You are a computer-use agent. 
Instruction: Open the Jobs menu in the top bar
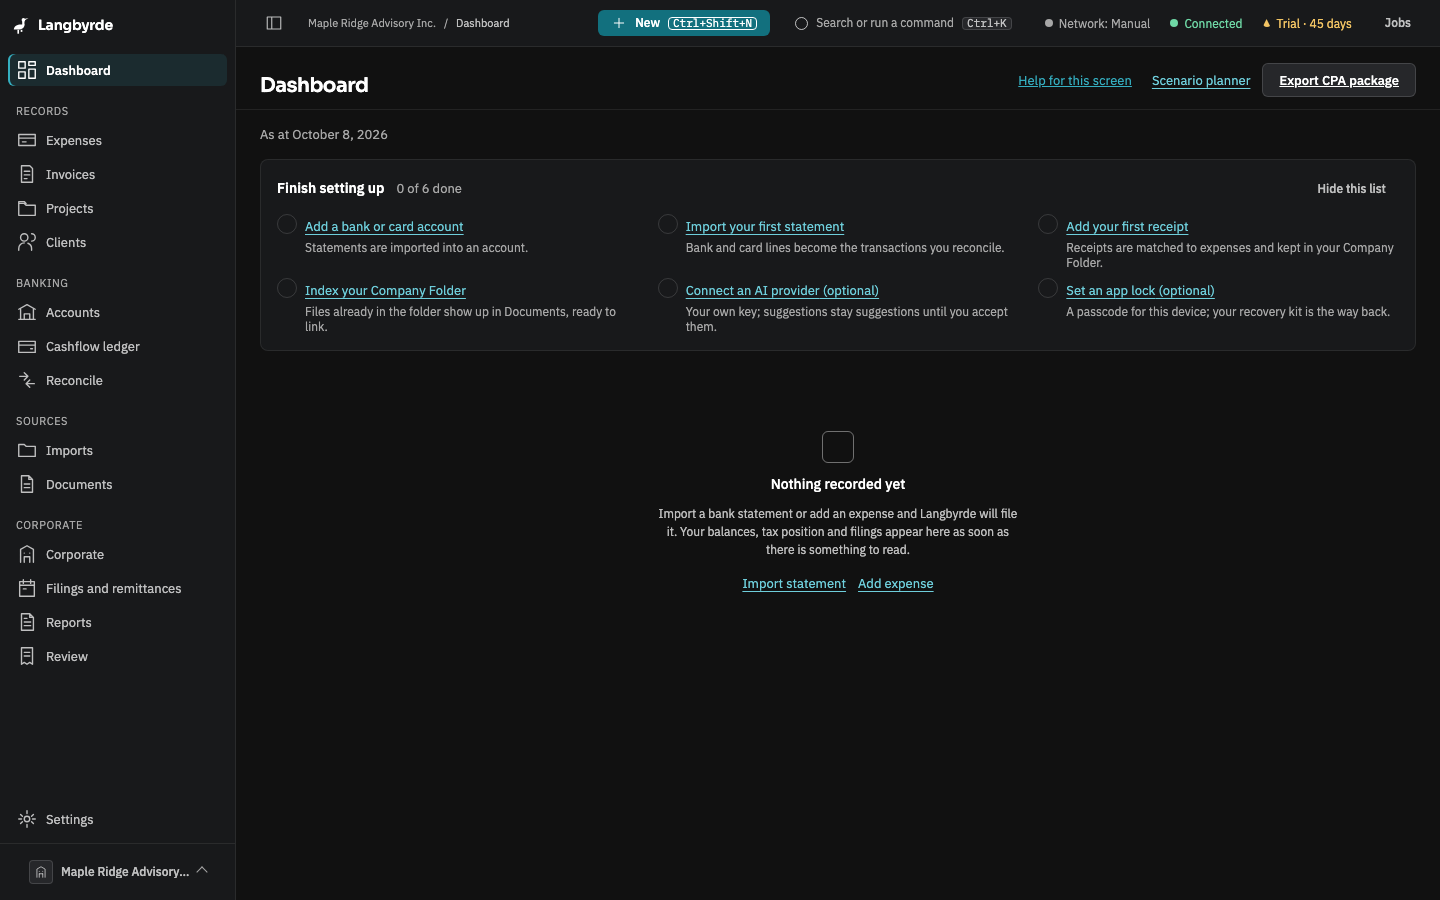(x=1397, y=23)
